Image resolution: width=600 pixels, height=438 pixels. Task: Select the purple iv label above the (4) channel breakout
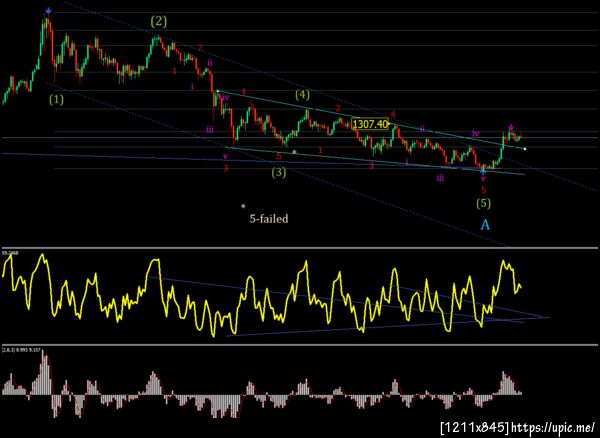click(x=475, y=133)
